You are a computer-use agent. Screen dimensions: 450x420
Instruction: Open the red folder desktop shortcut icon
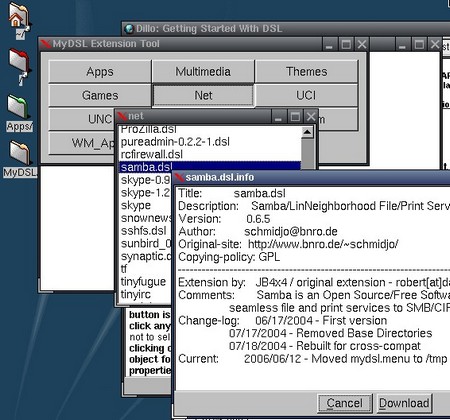coord(20,66)
